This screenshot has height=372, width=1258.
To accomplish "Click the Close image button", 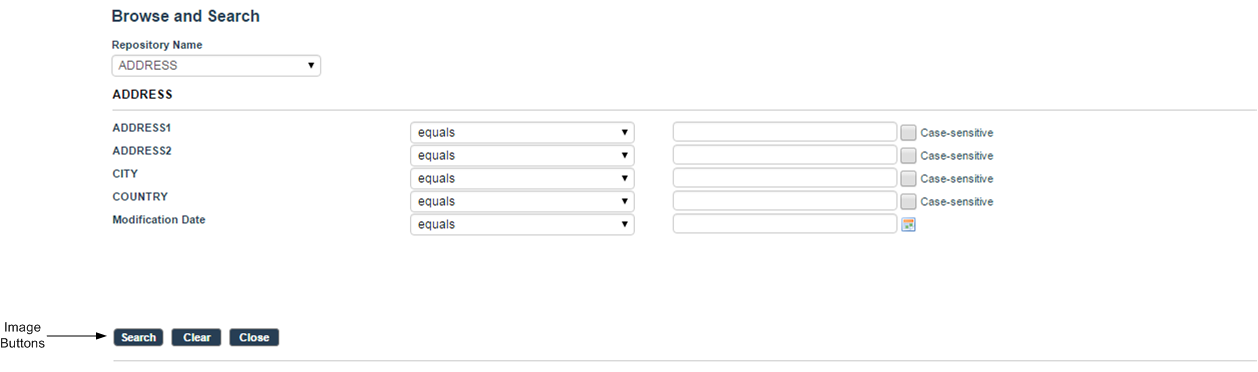I will 254,338.
